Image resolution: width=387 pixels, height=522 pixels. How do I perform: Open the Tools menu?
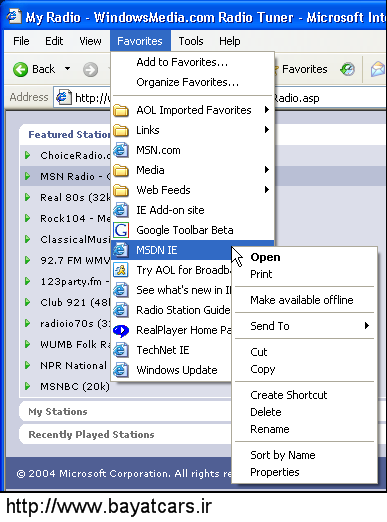click(191, 41)
